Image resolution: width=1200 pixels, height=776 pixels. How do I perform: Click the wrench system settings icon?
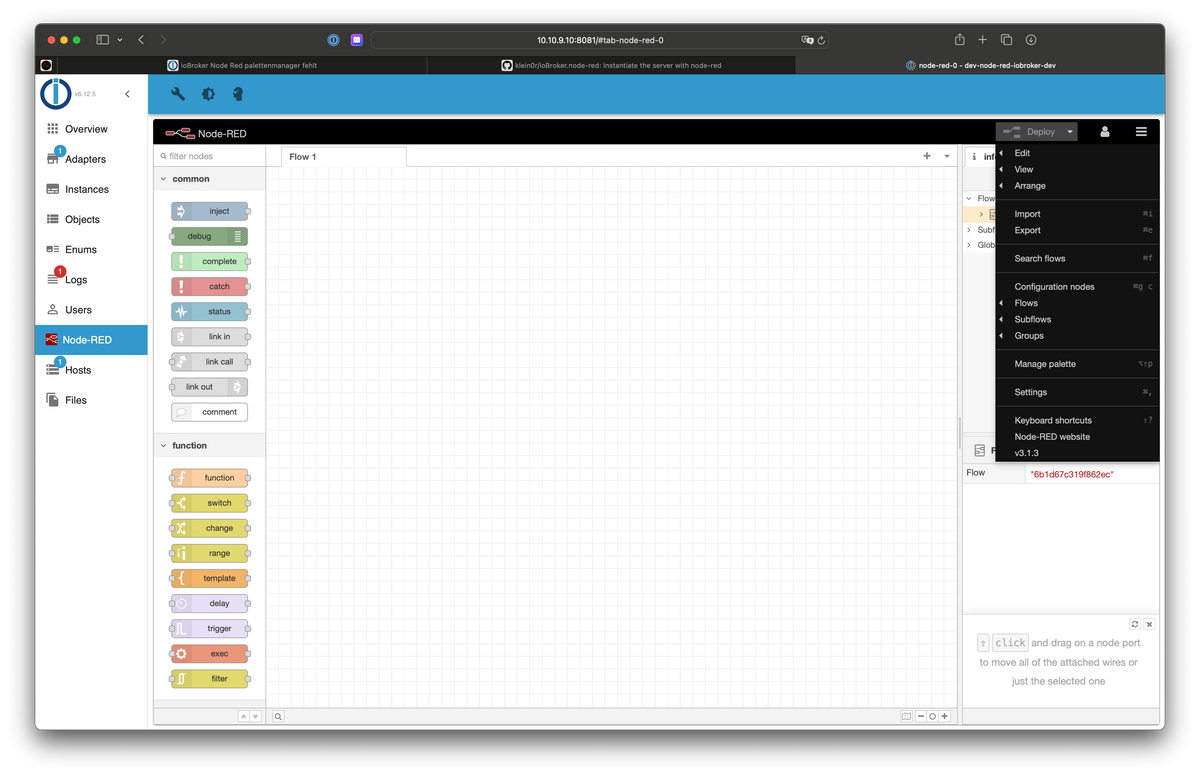[x=178, y=94]
